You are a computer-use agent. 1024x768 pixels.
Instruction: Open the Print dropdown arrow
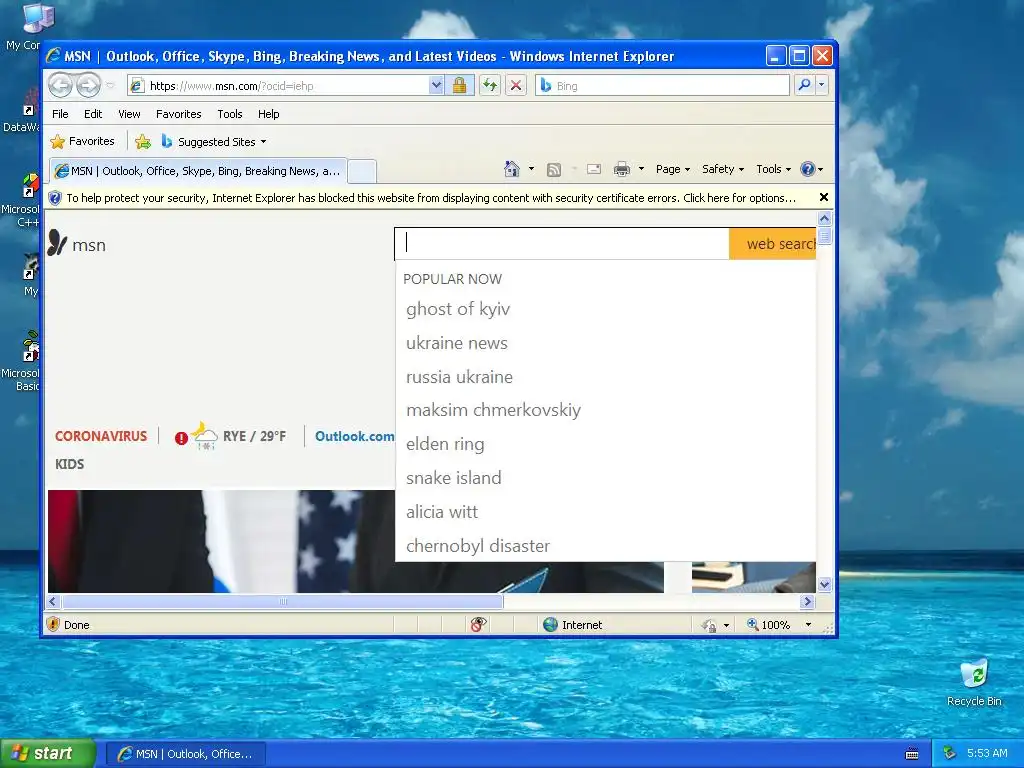click(x=641, y=169)
